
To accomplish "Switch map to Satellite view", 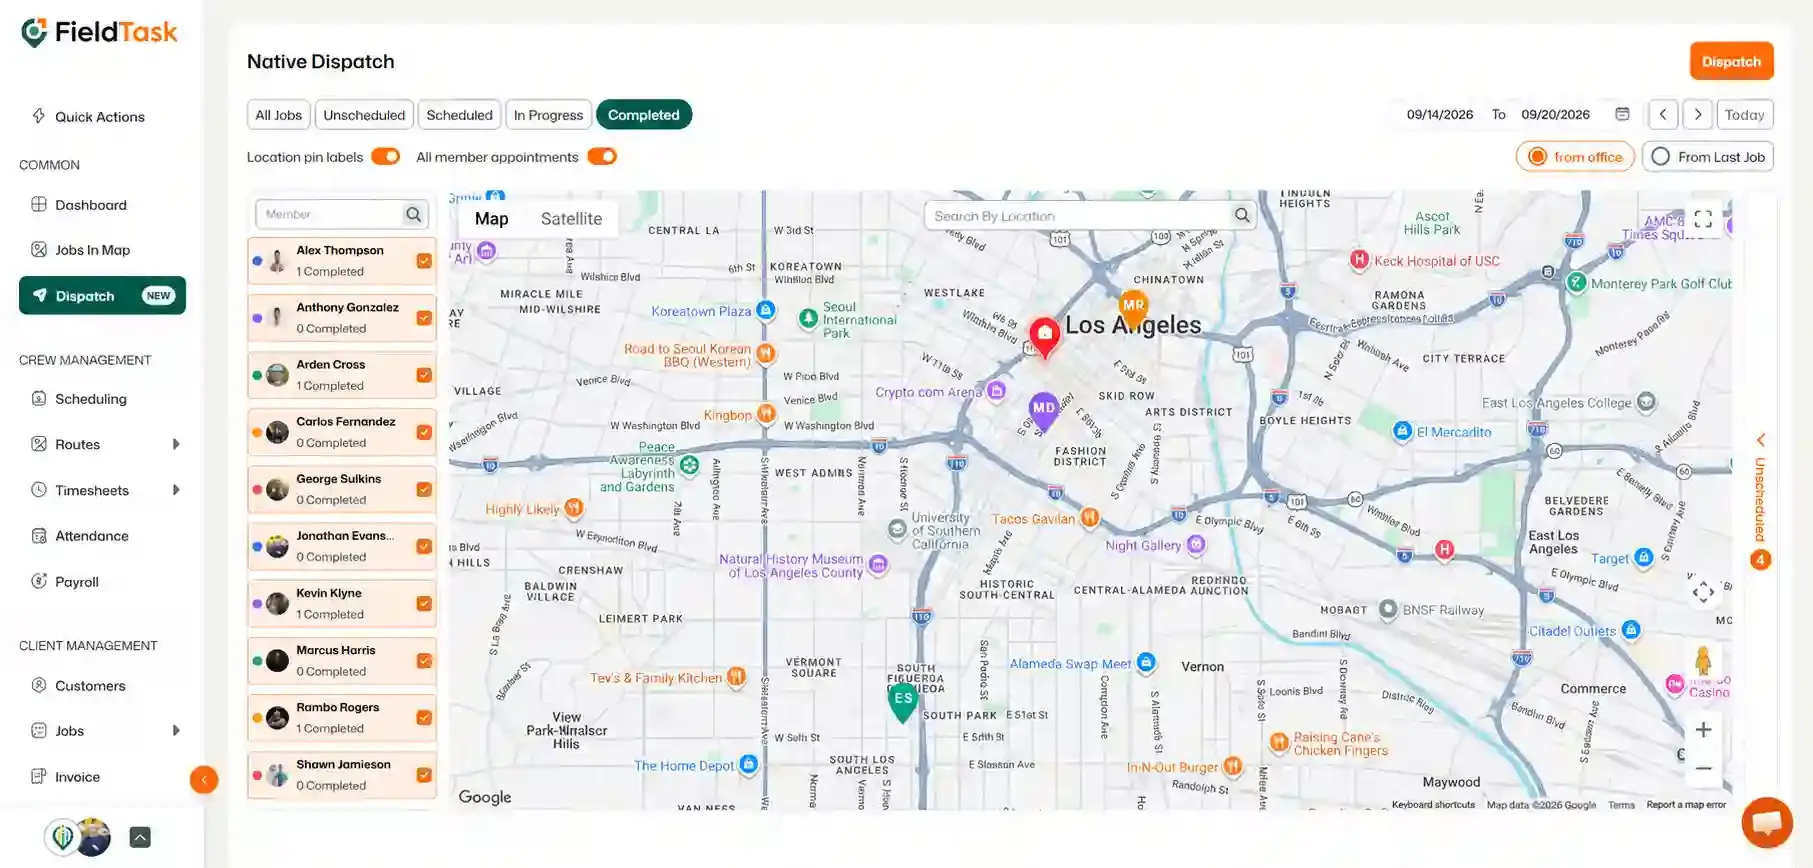I will [571, 219].
